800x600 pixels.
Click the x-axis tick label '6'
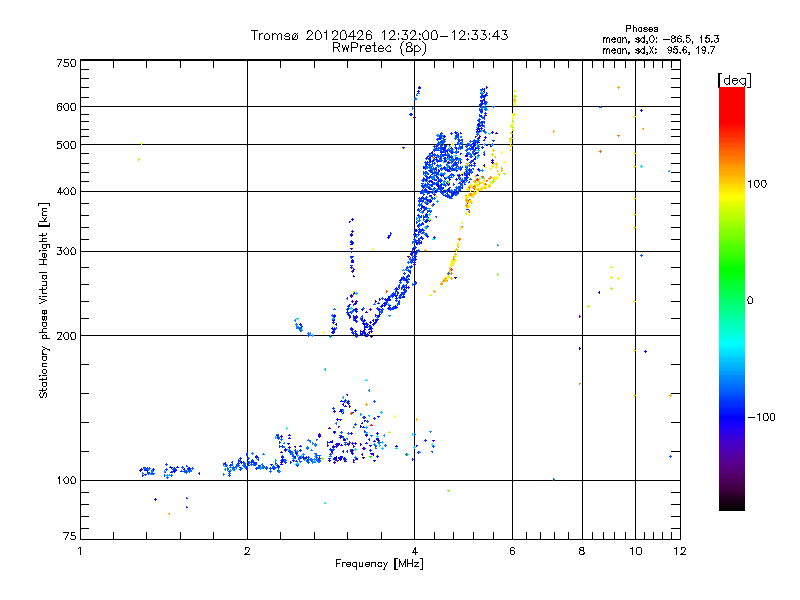(512, 552)
